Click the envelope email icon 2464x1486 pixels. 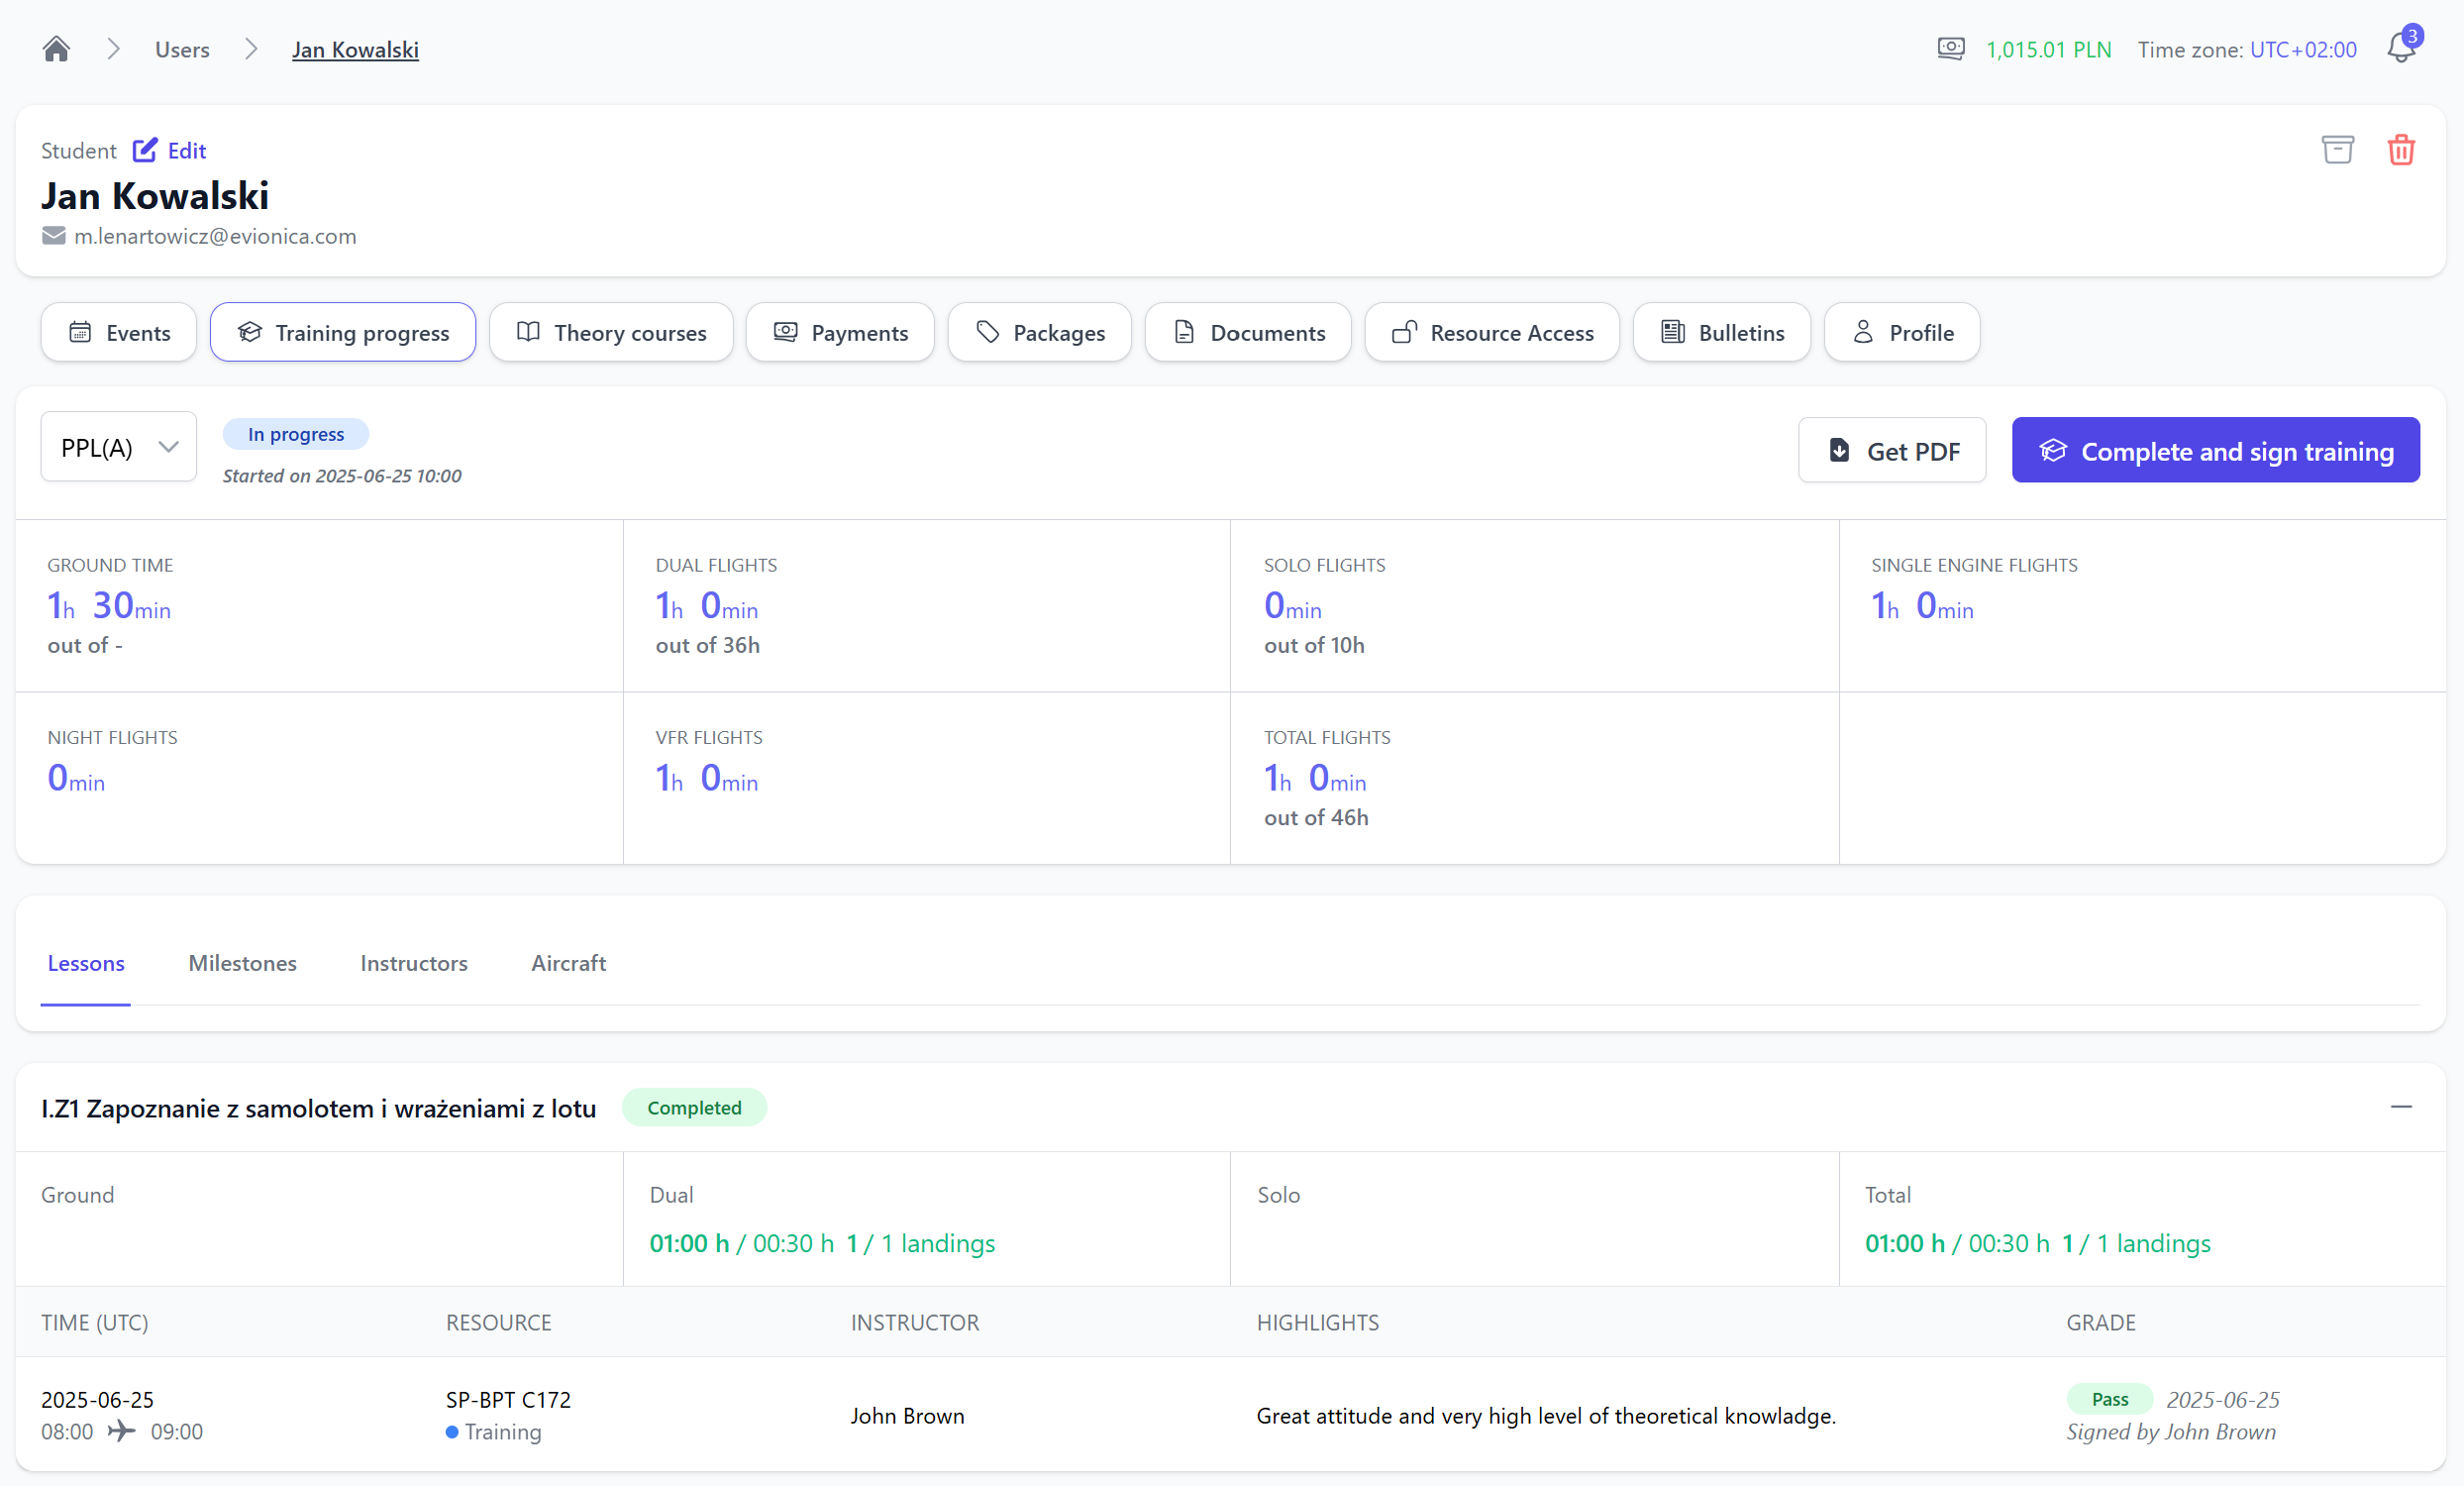[54, 236]
